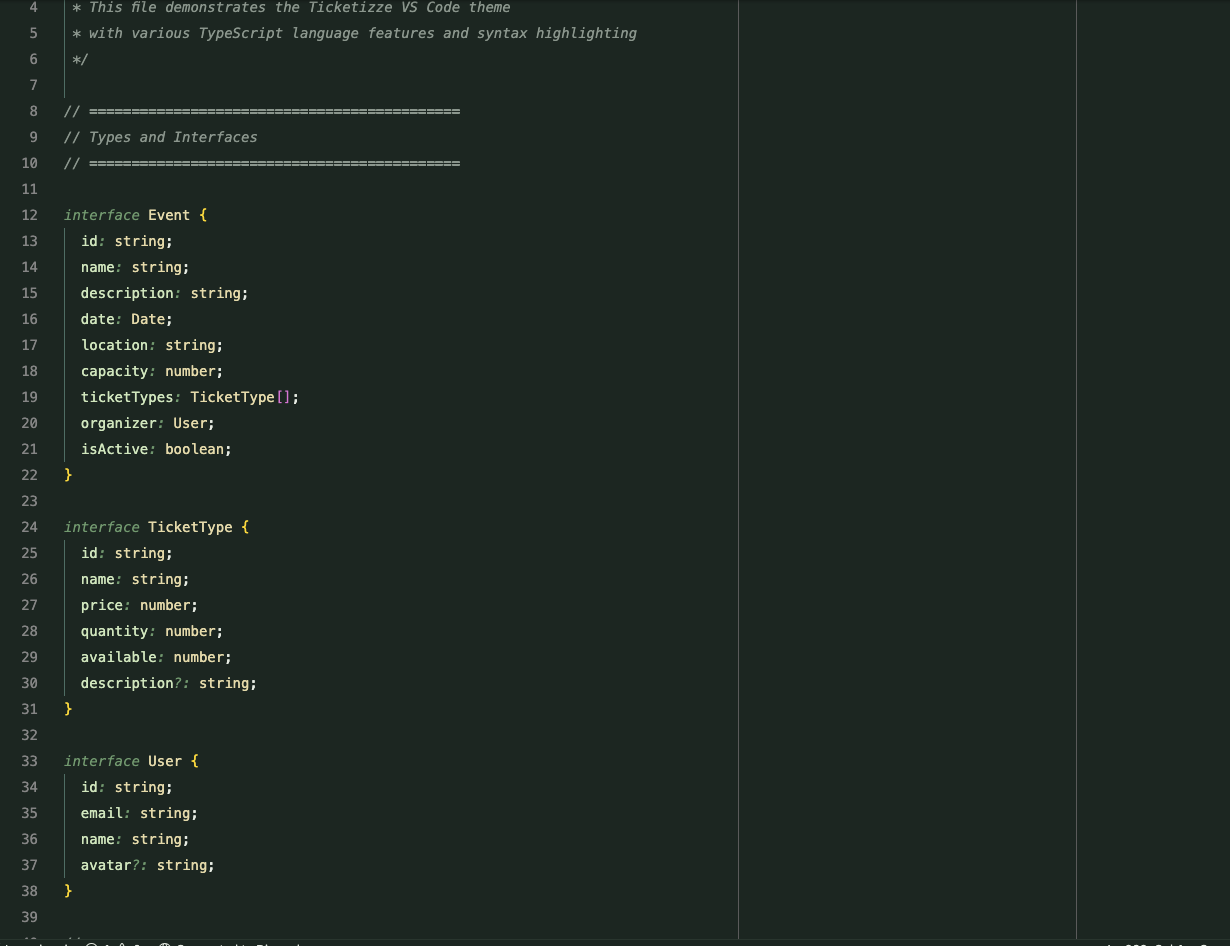
Task: Click the comment mentioning Ticketizze VS Code theme
Action: point(291,7)
